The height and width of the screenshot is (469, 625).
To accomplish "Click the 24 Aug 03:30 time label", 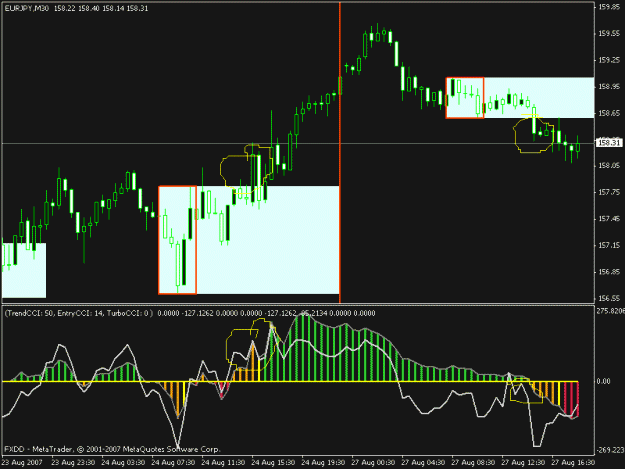I will click(123, 463).
